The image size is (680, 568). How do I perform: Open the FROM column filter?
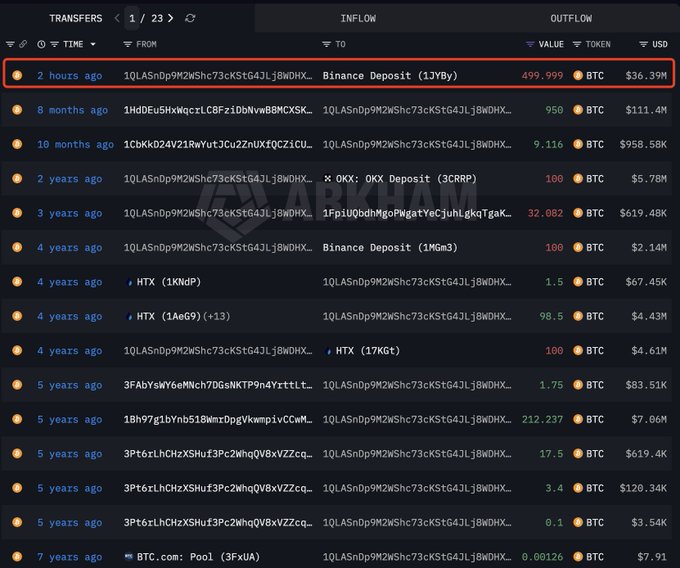click(127, 45)
